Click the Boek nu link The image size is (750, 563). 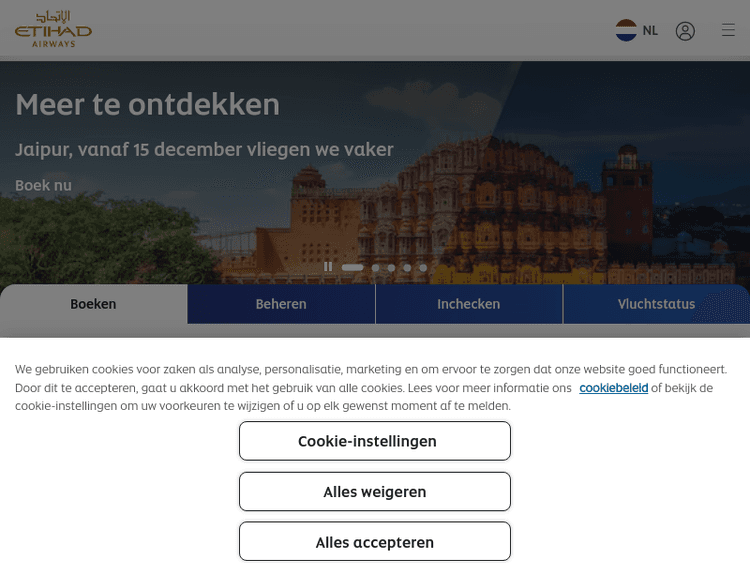(43, 185)
